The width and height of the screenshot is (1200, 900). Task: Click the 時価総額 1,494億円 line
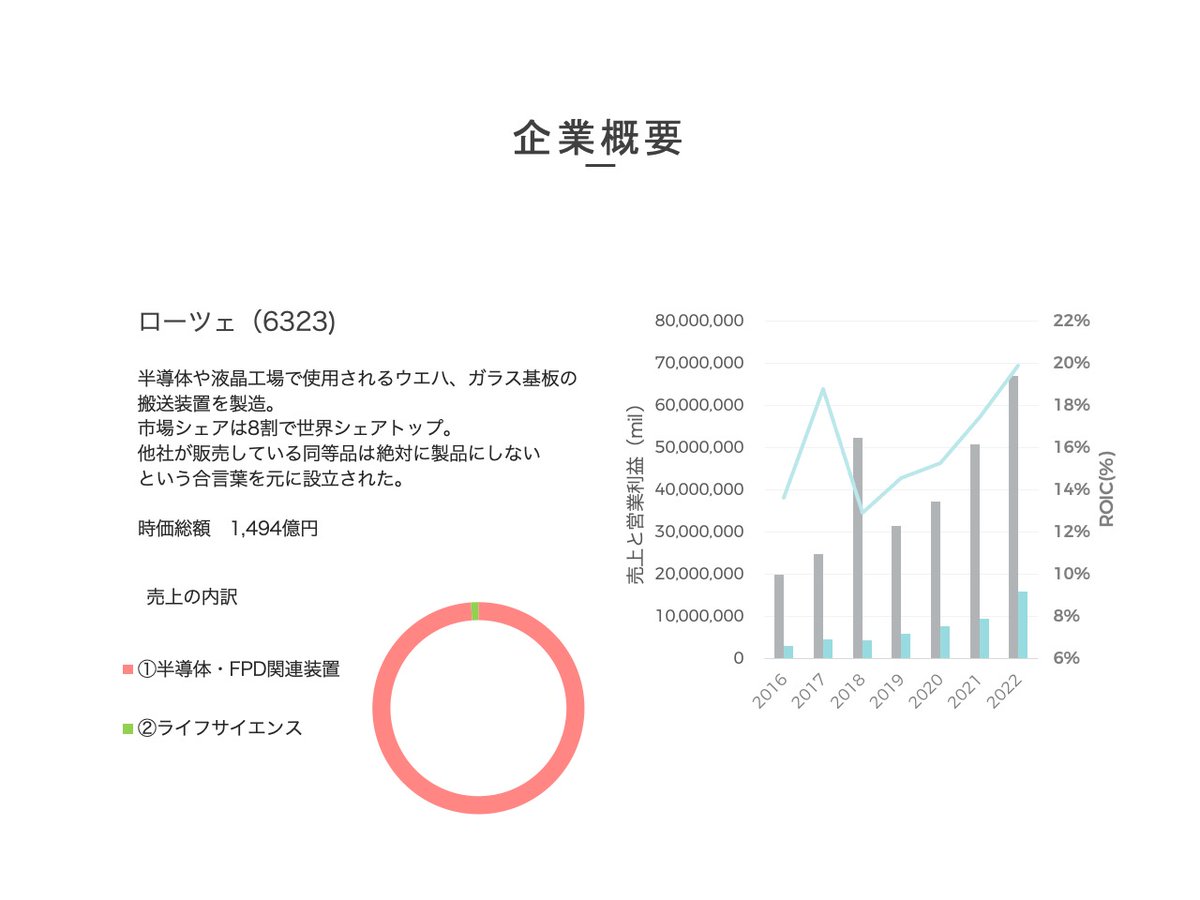coord(228,528)
